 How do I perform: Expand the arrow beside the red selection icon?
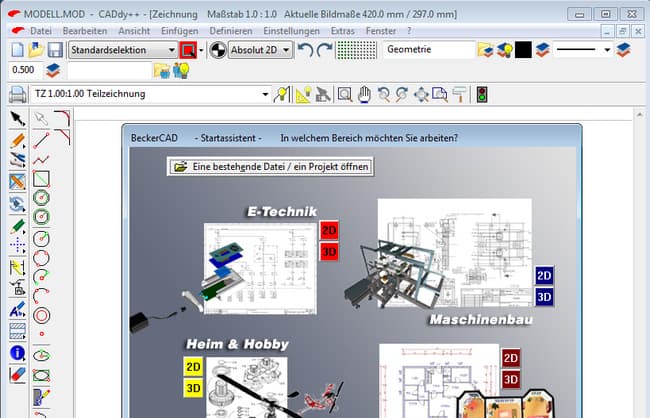pos(201,50)
